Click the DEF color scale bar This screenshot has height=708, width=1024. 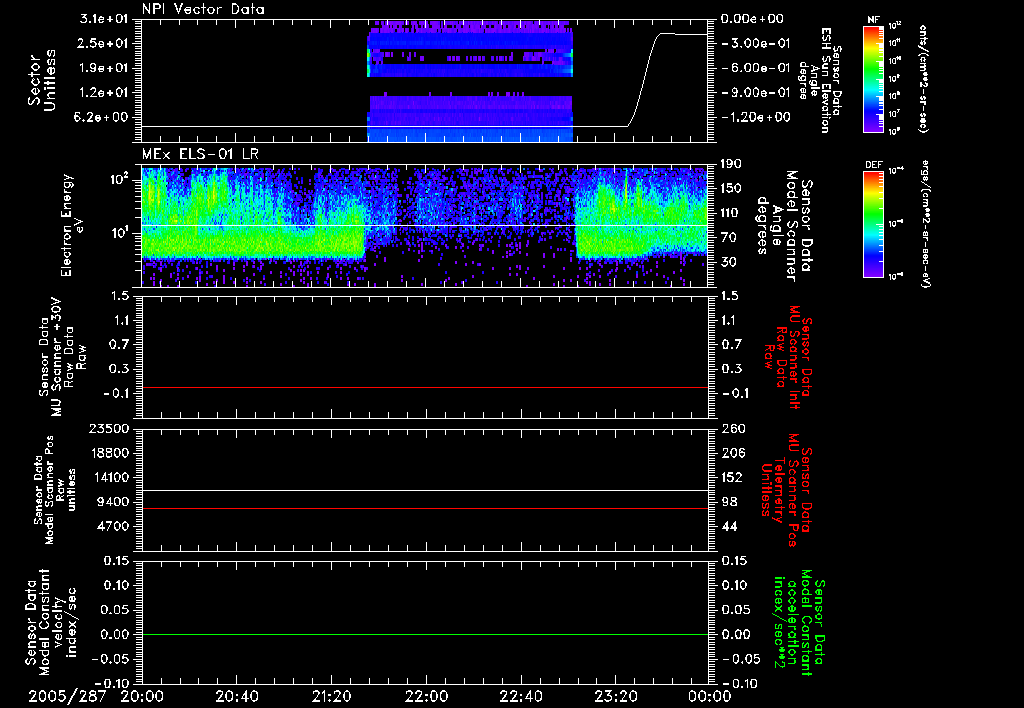tap(874, 224)
